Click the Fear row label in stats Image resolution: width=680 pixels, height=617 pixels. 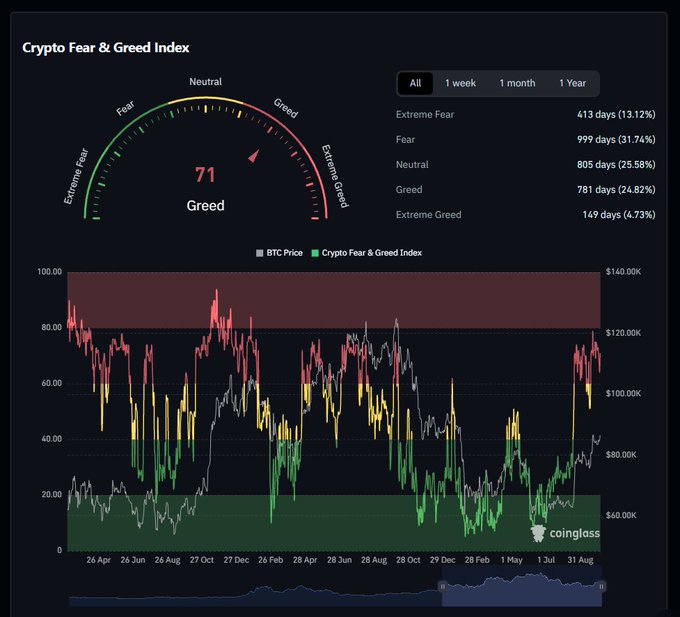click(405, 140)
